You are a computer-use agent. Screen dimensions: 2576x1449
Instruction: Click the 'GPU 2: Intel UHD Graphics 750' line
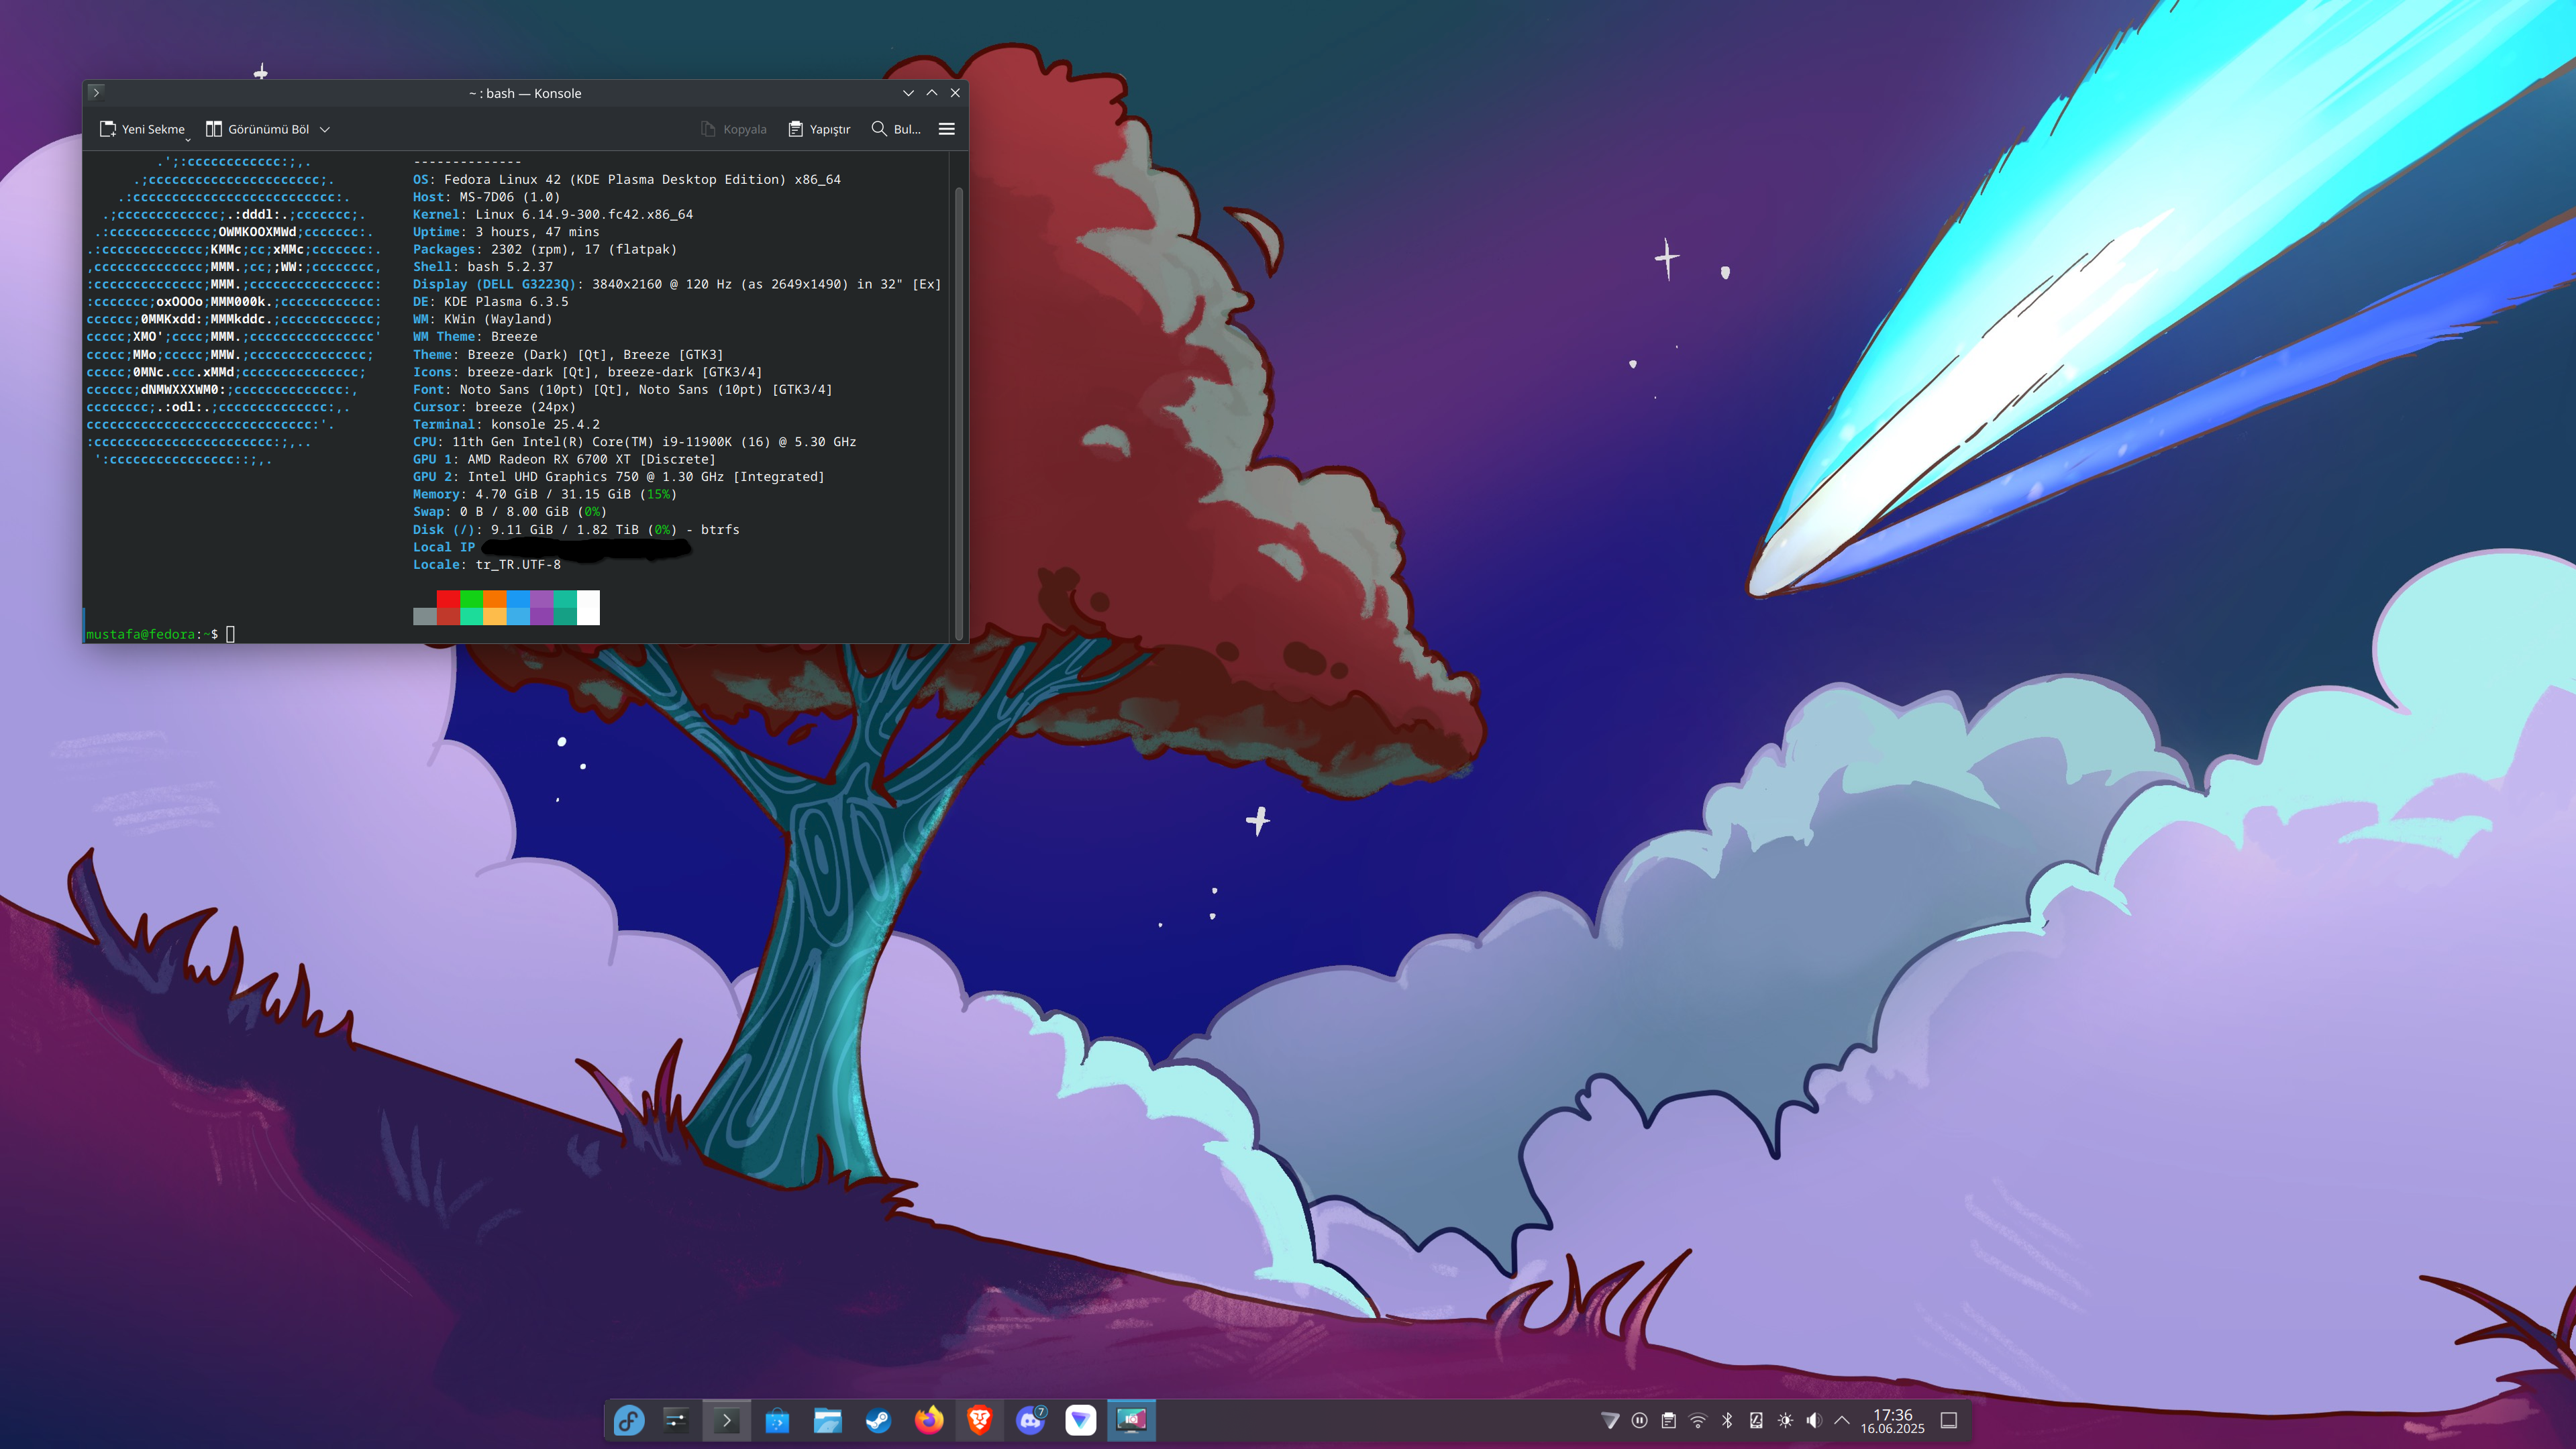(619, 477)
